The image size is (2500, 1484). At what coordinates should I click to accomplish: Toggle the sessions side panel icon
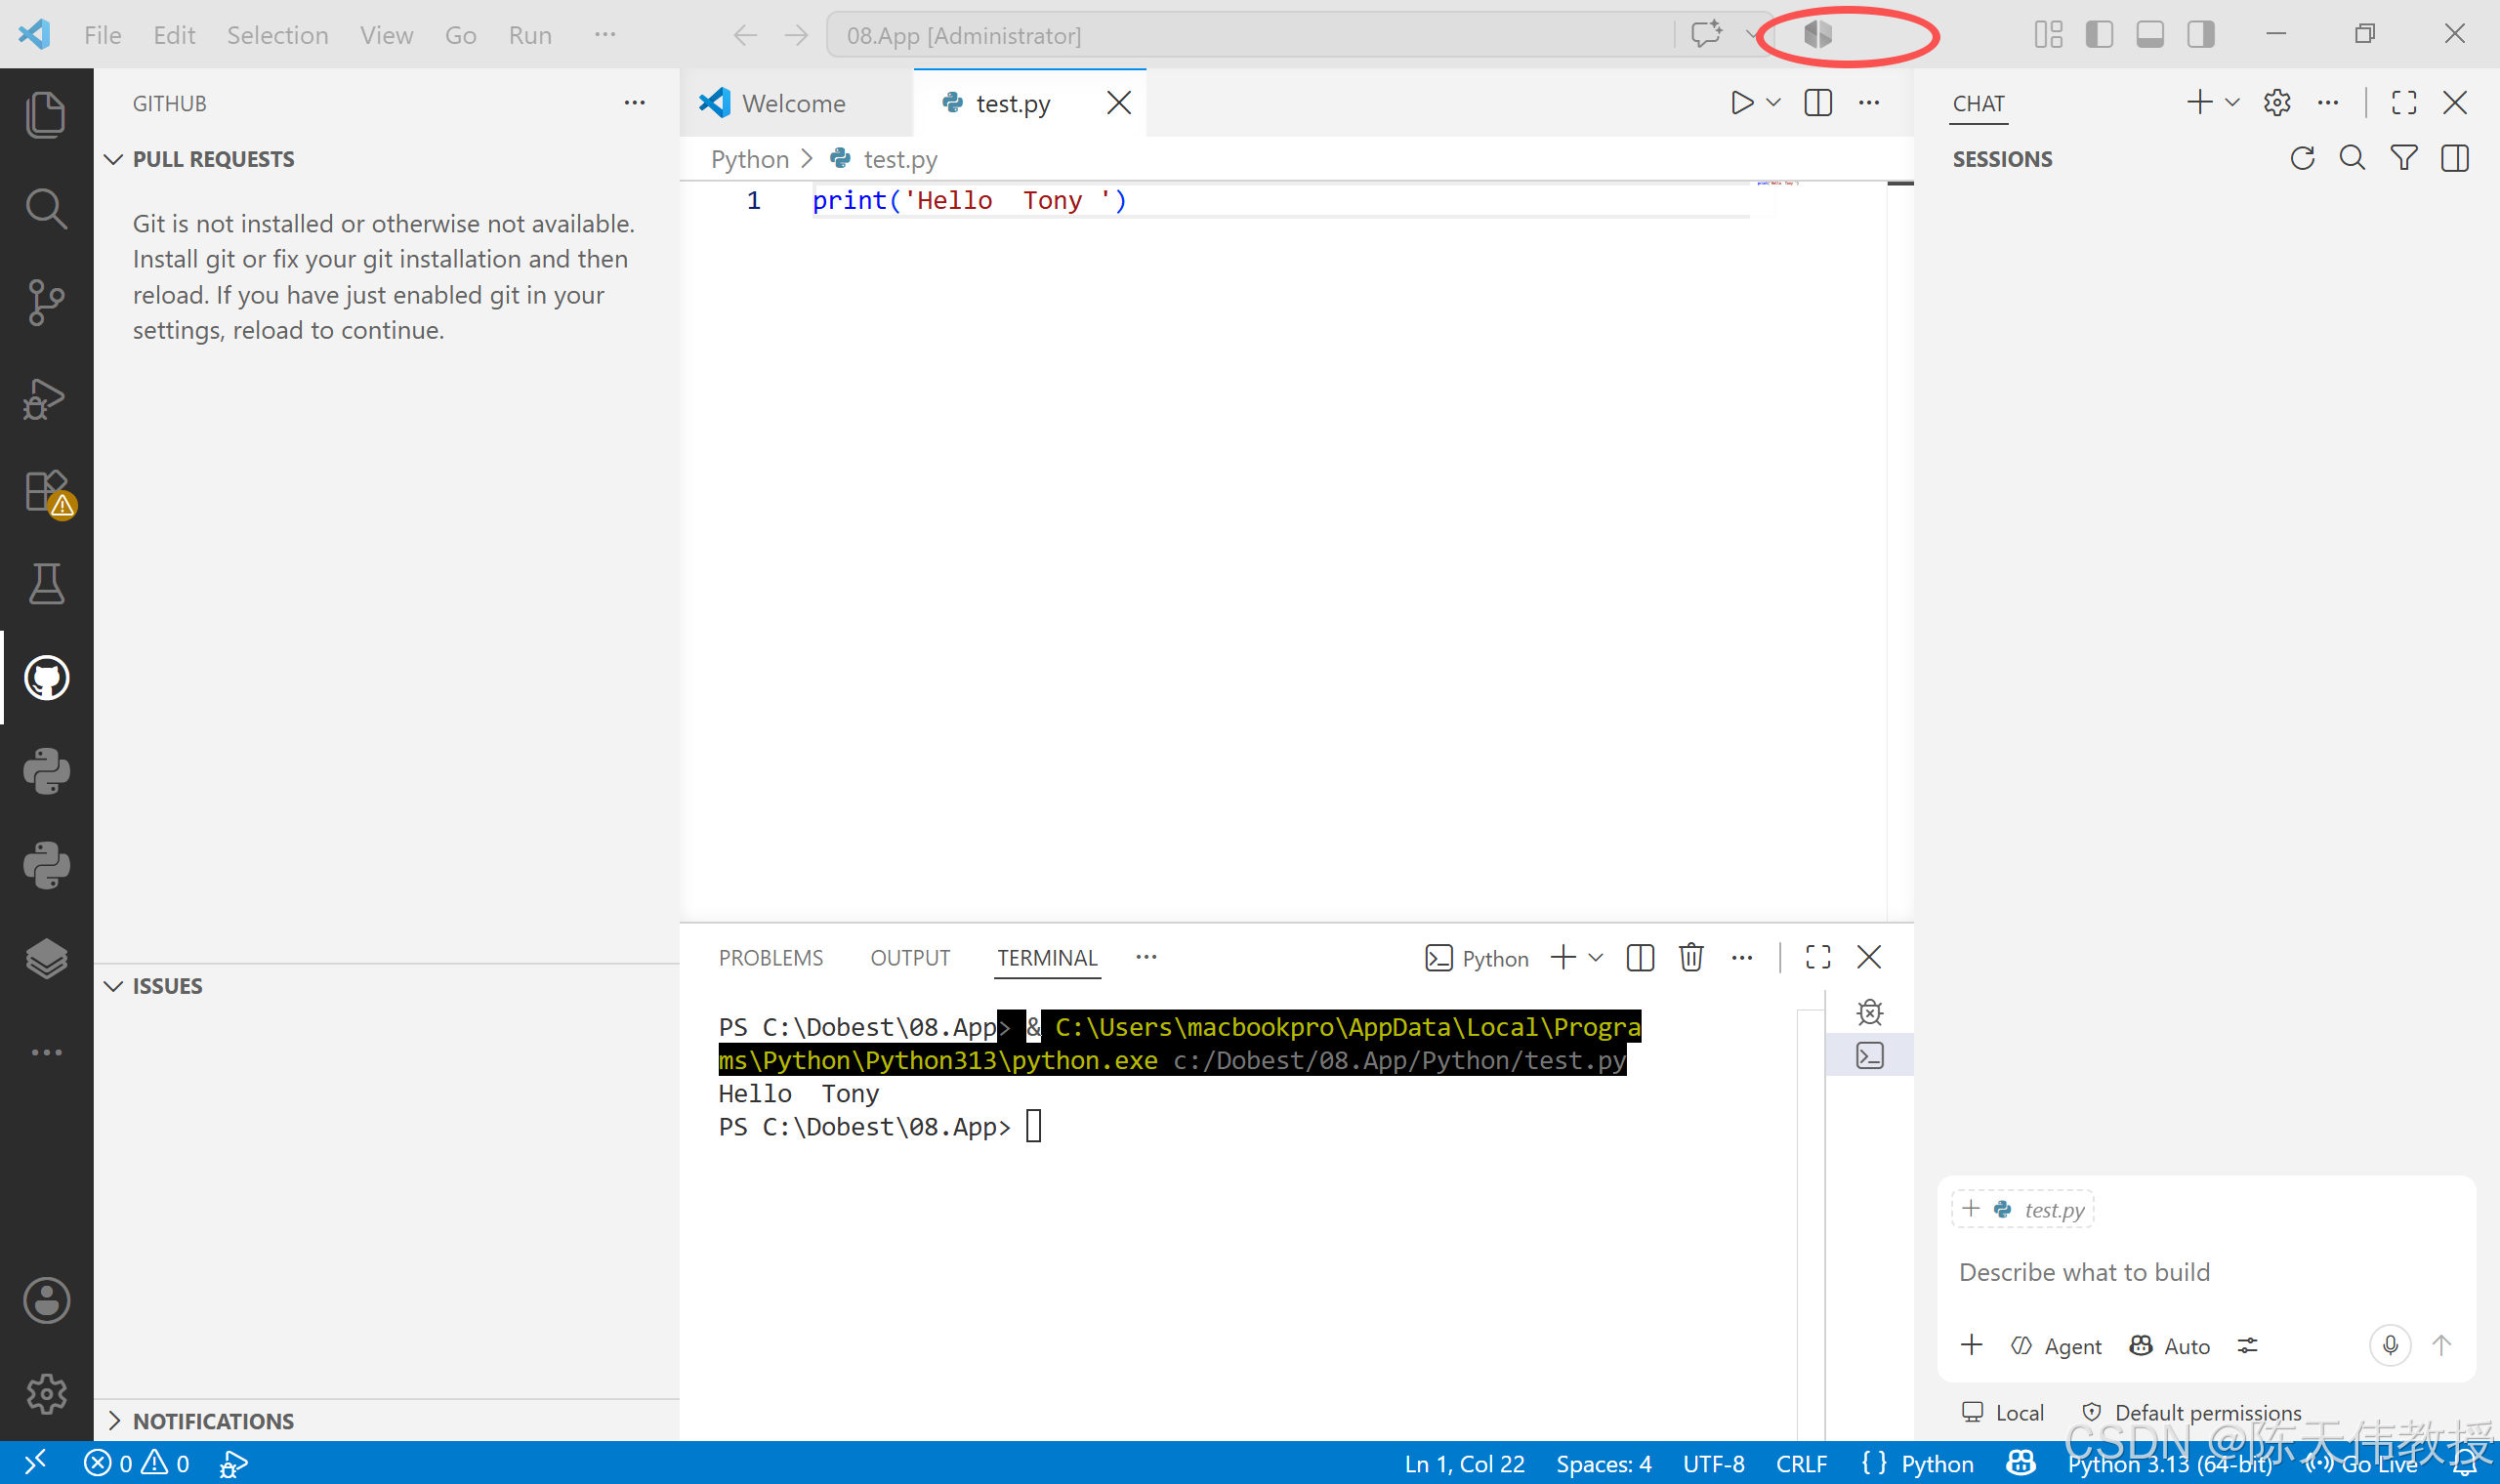pyautogui.click(x=2454, y=158)
